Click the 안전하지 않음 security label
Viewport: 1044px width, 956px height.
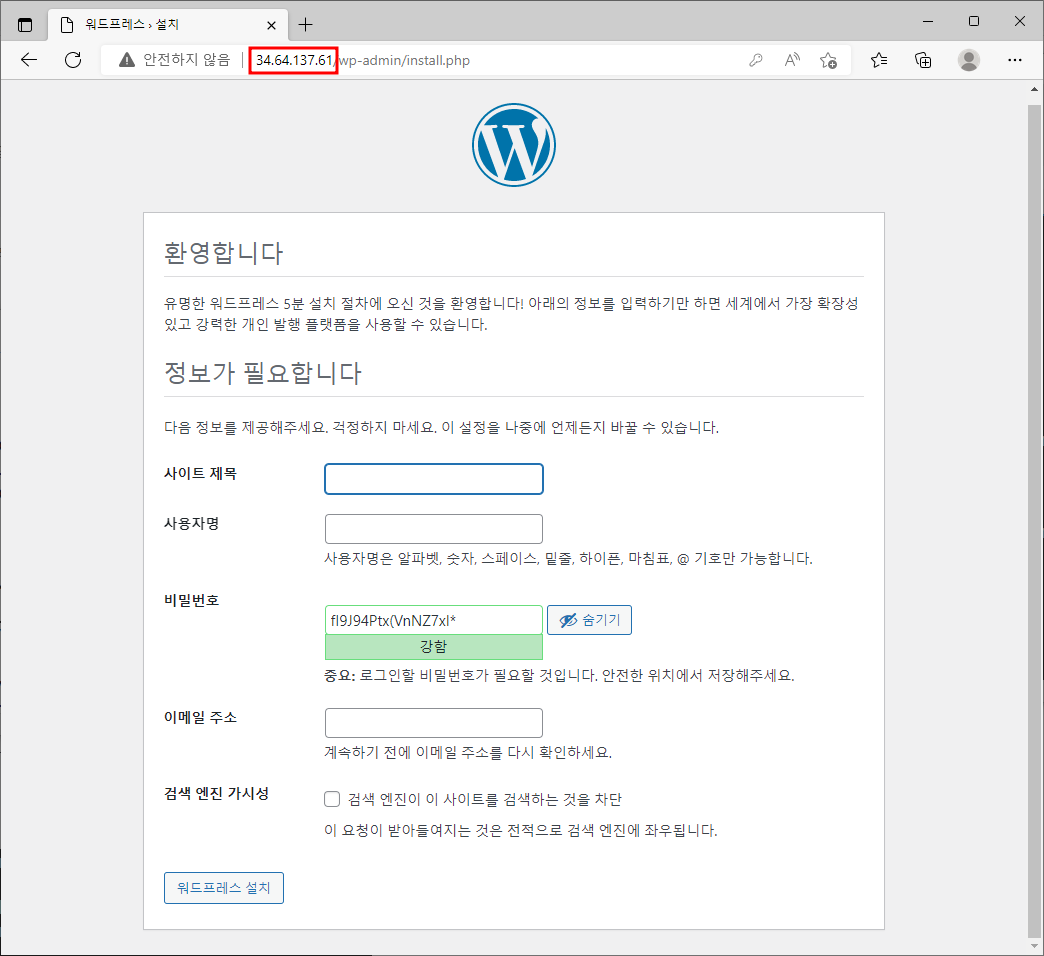pyautogui.click(x=186, y=60)
